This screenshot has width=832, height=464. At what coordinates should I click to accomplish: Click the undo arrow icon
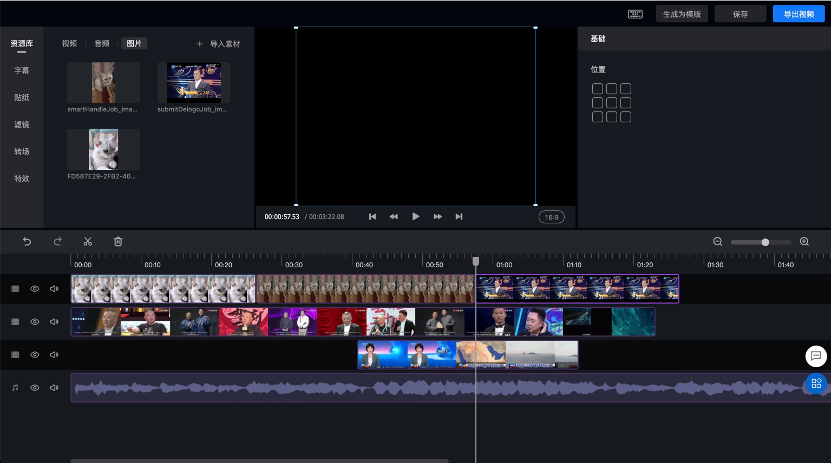(27, 241)
